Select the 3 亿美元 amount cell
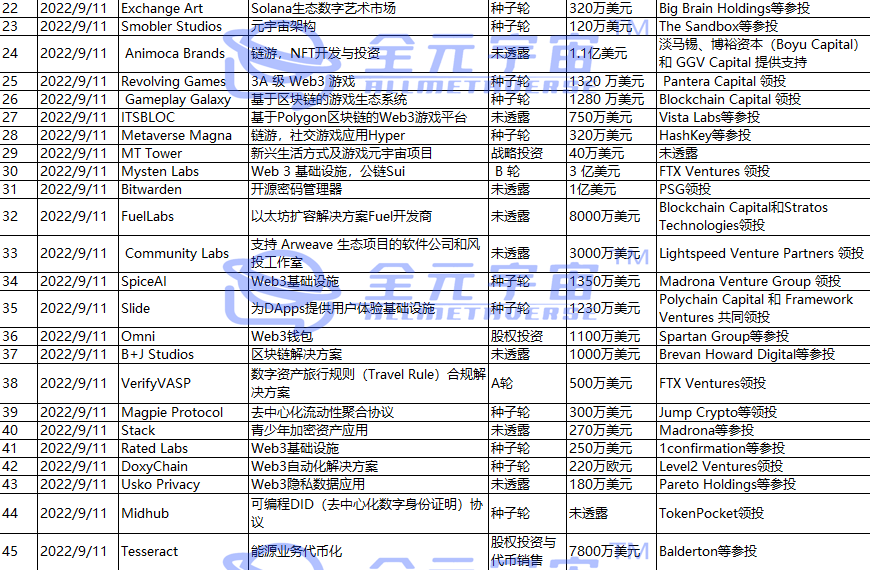This screenshot has height=570, width=870. [611, 171]
